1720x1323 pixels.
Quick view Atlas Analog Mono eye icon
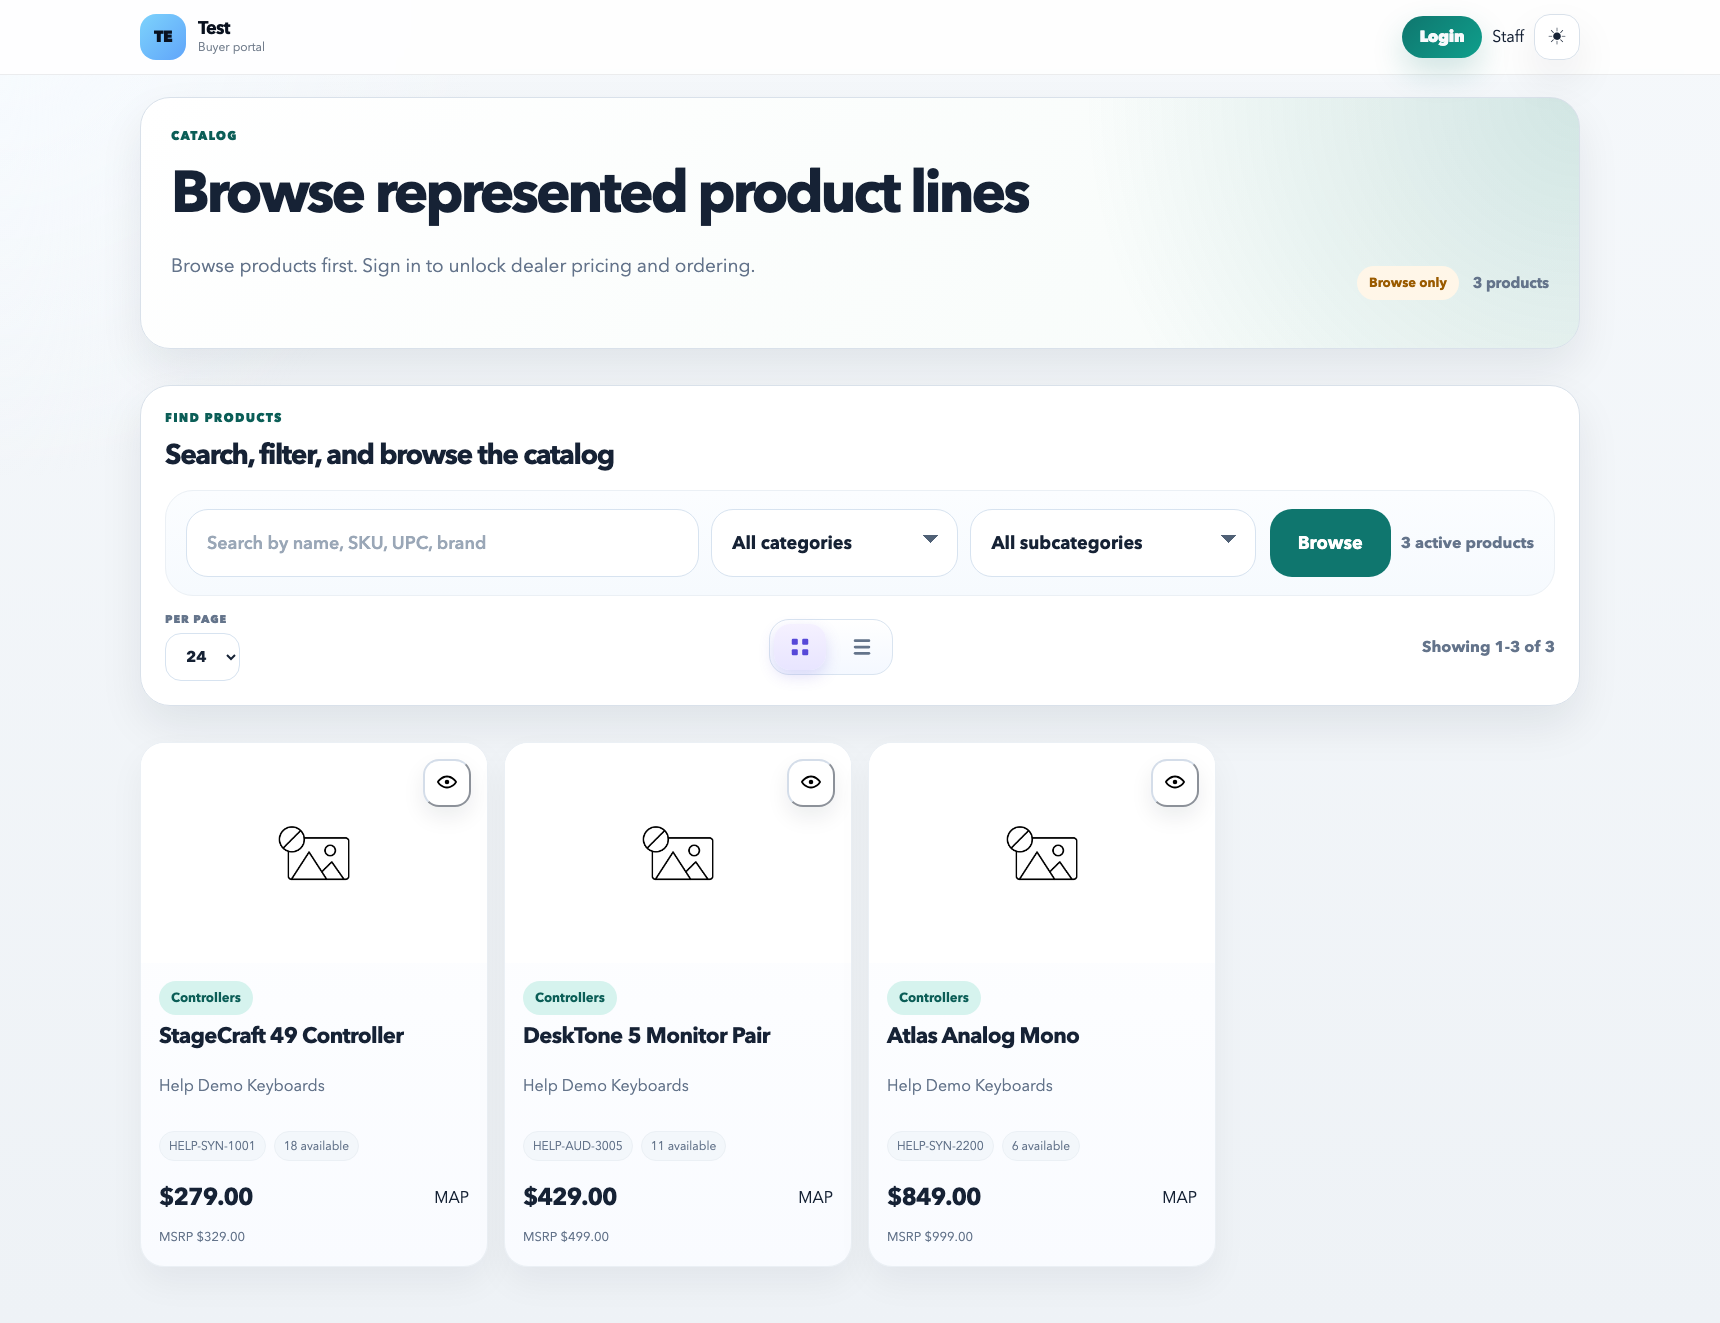tap(1175, 782)
